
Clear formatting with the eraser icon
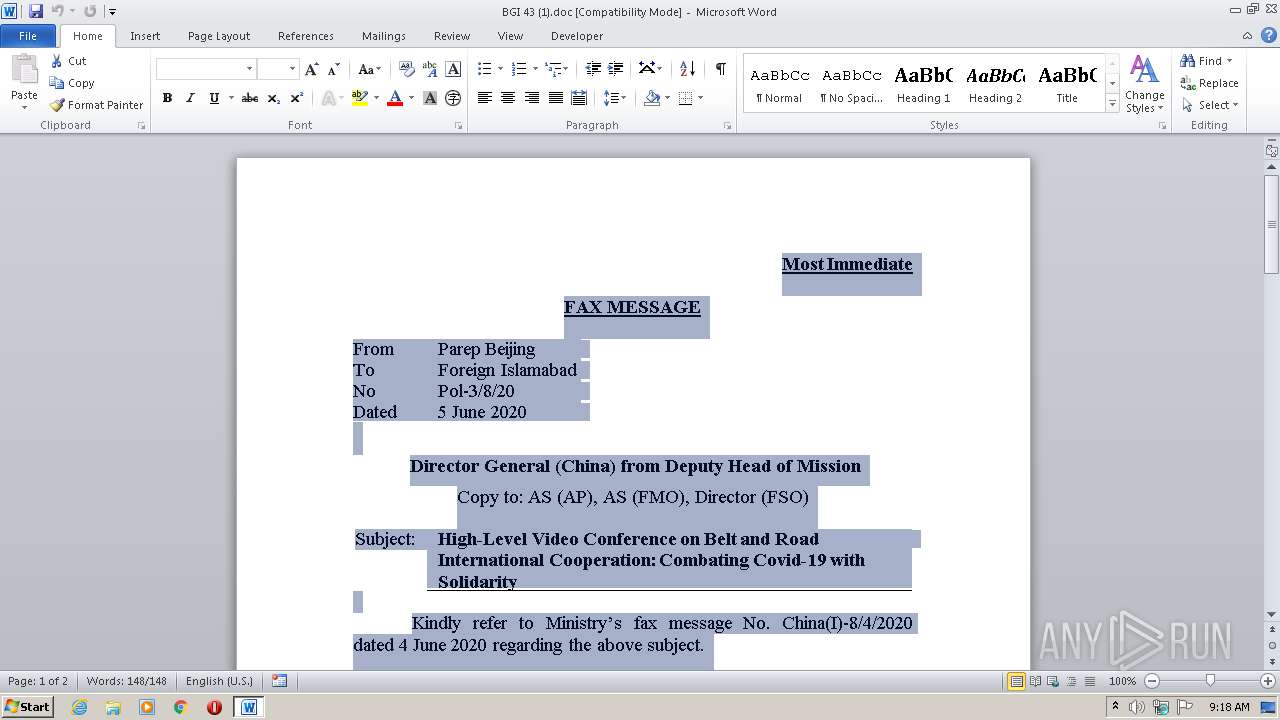pos(406,69)
